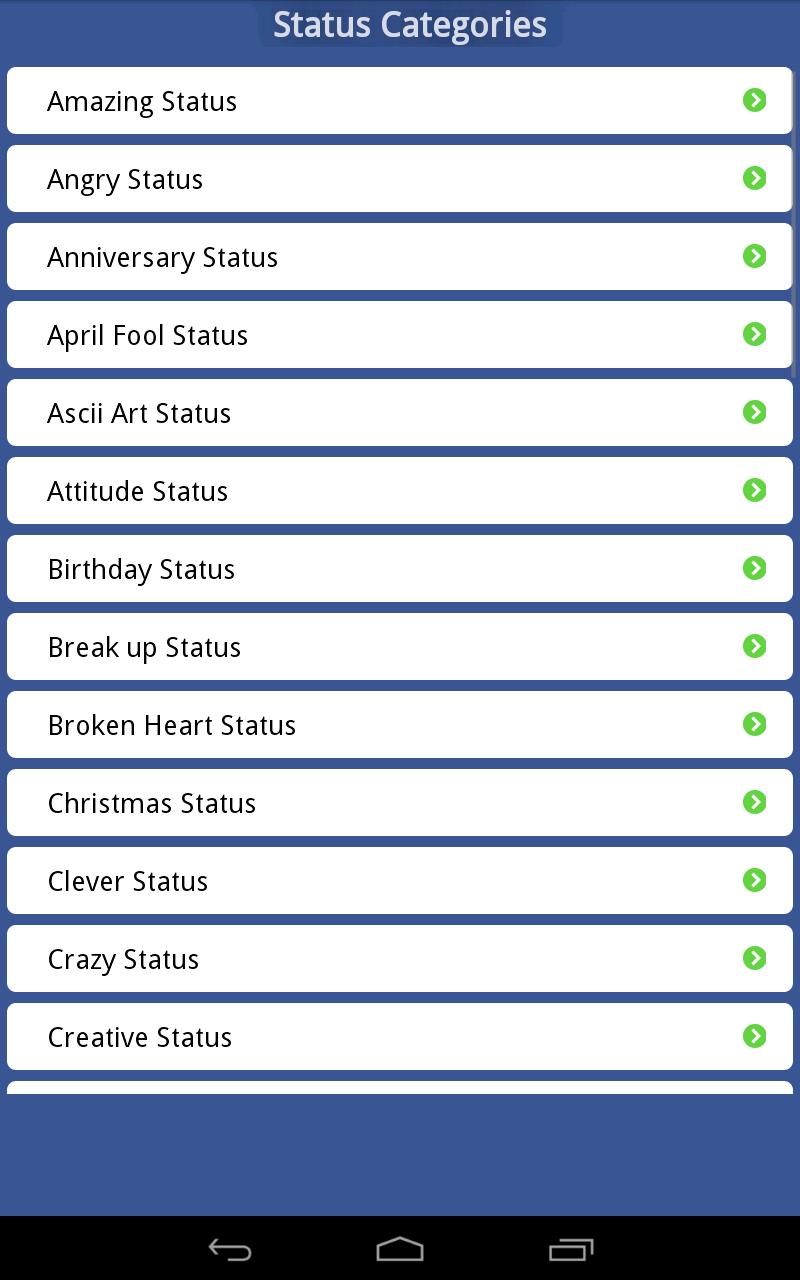
Task: Tap the partially visible row below Creative Status
Action: [x=400, y=1087]
